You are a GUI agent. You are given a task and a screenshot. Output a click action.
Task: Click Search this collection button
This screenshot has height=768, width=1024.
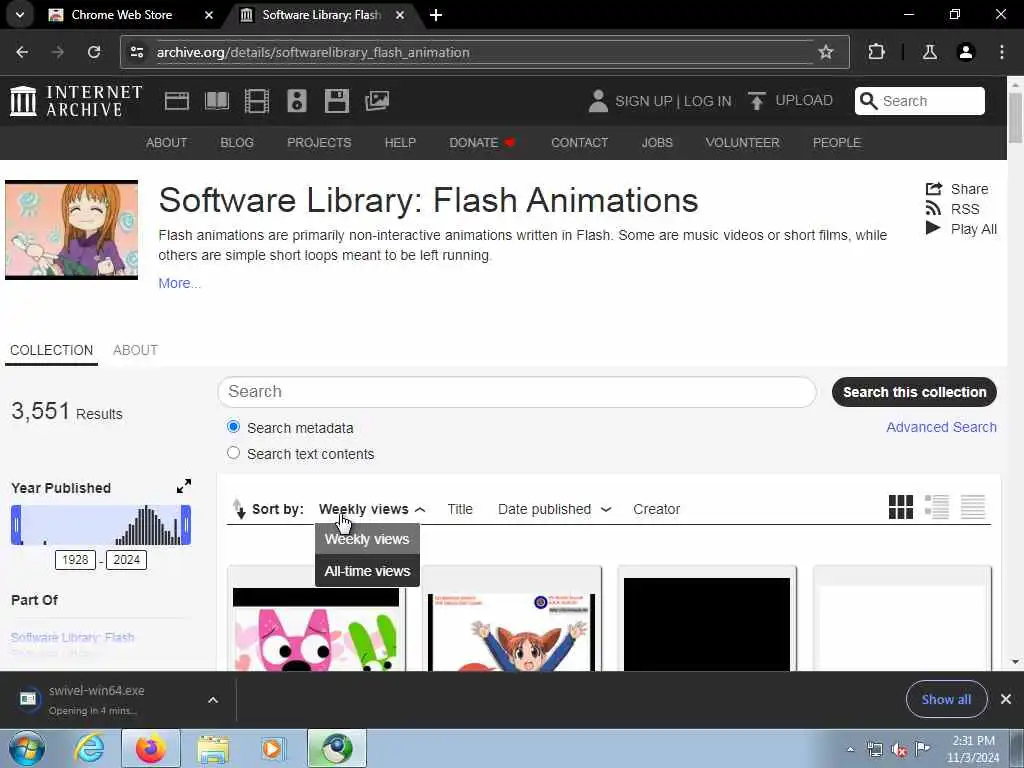tap(914, 392)
